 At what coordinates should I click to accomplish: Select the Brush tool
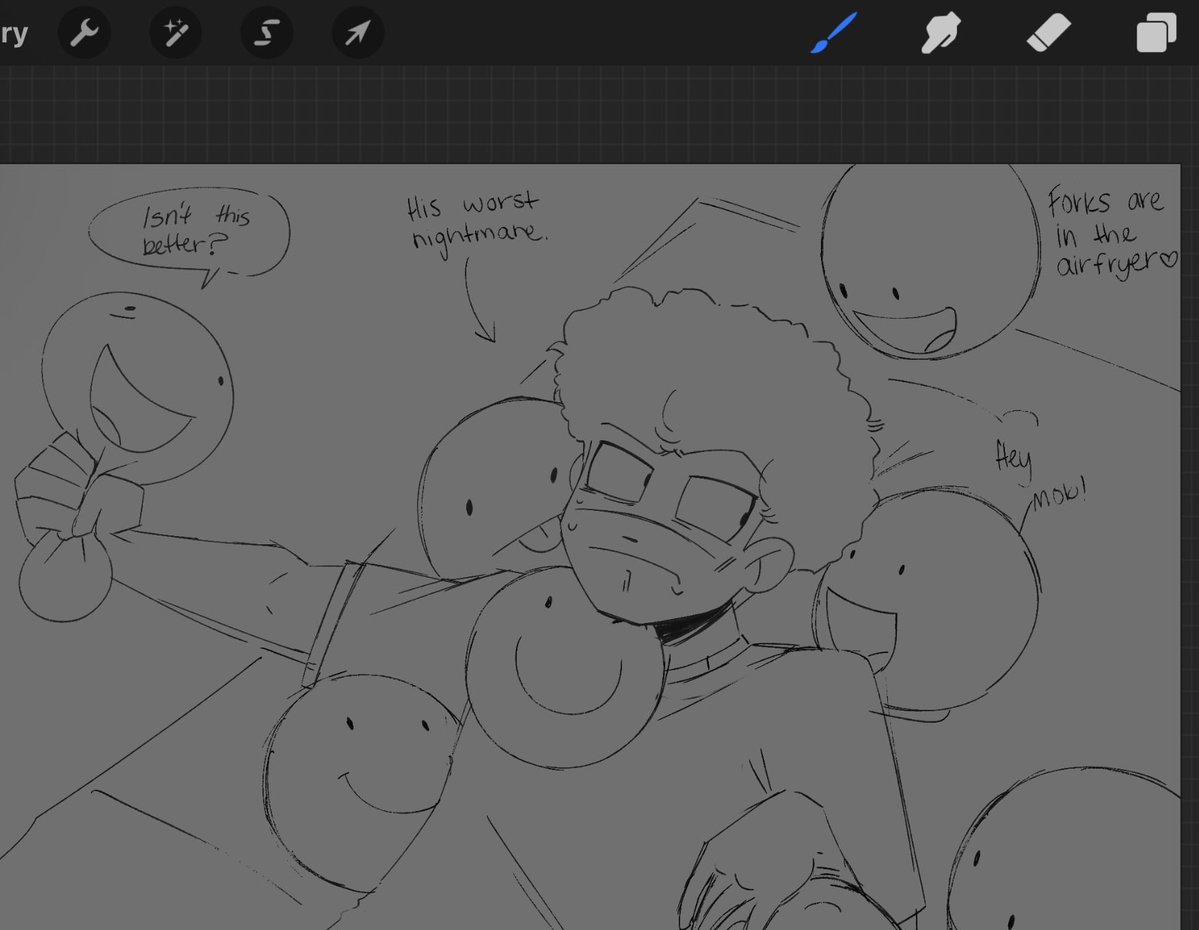[834, 33]
